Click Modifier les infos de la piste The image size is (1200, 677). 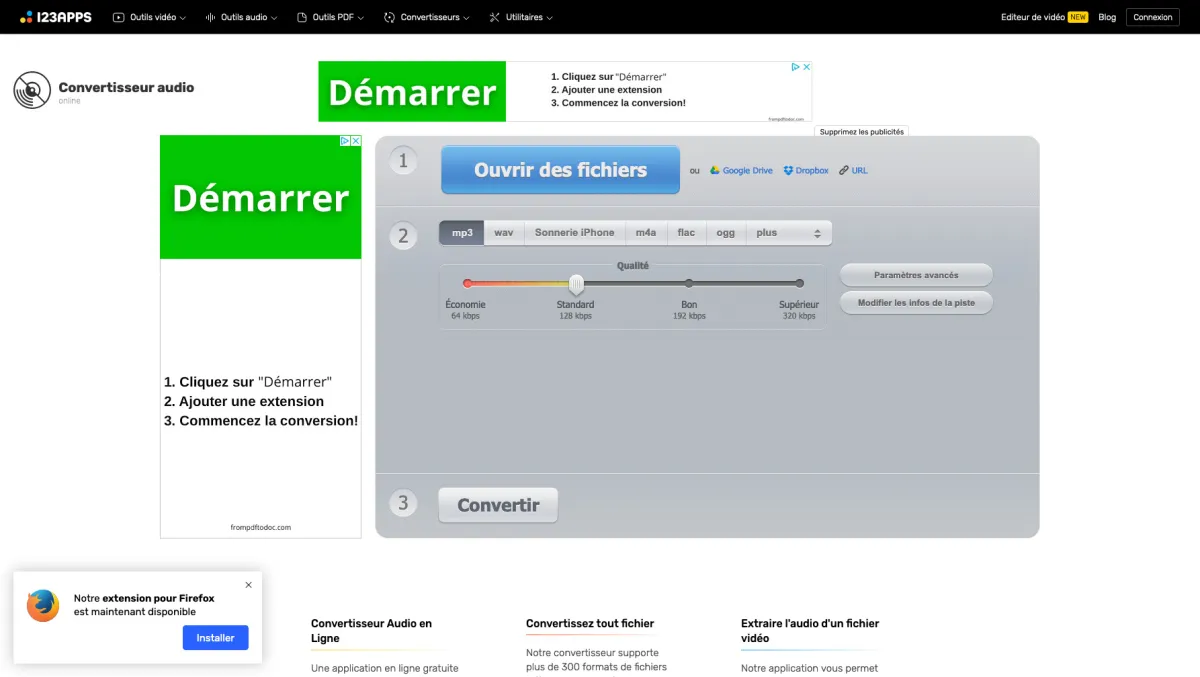pos(916,303)
